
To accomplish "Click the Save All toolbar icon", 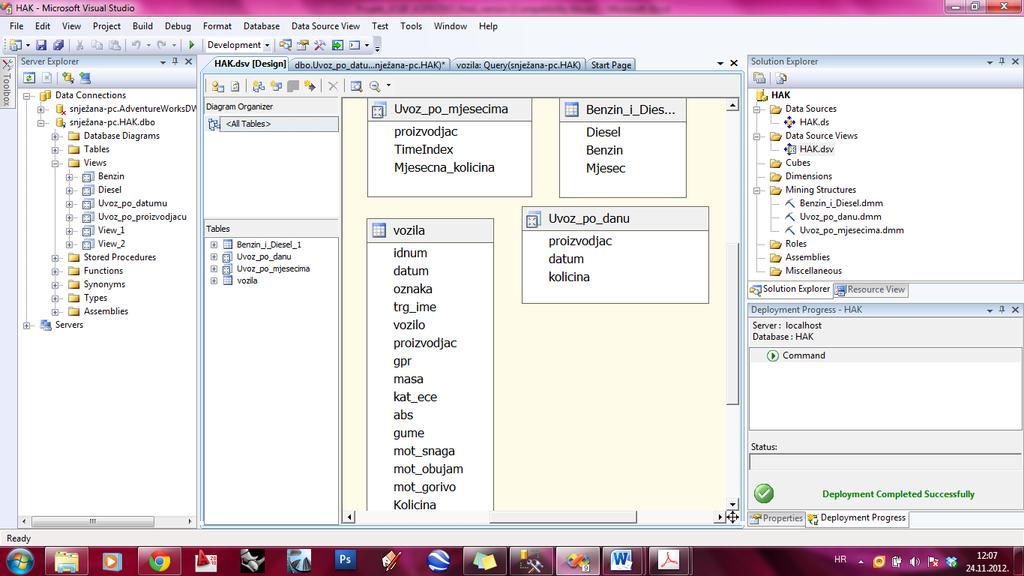I will 58,45.
